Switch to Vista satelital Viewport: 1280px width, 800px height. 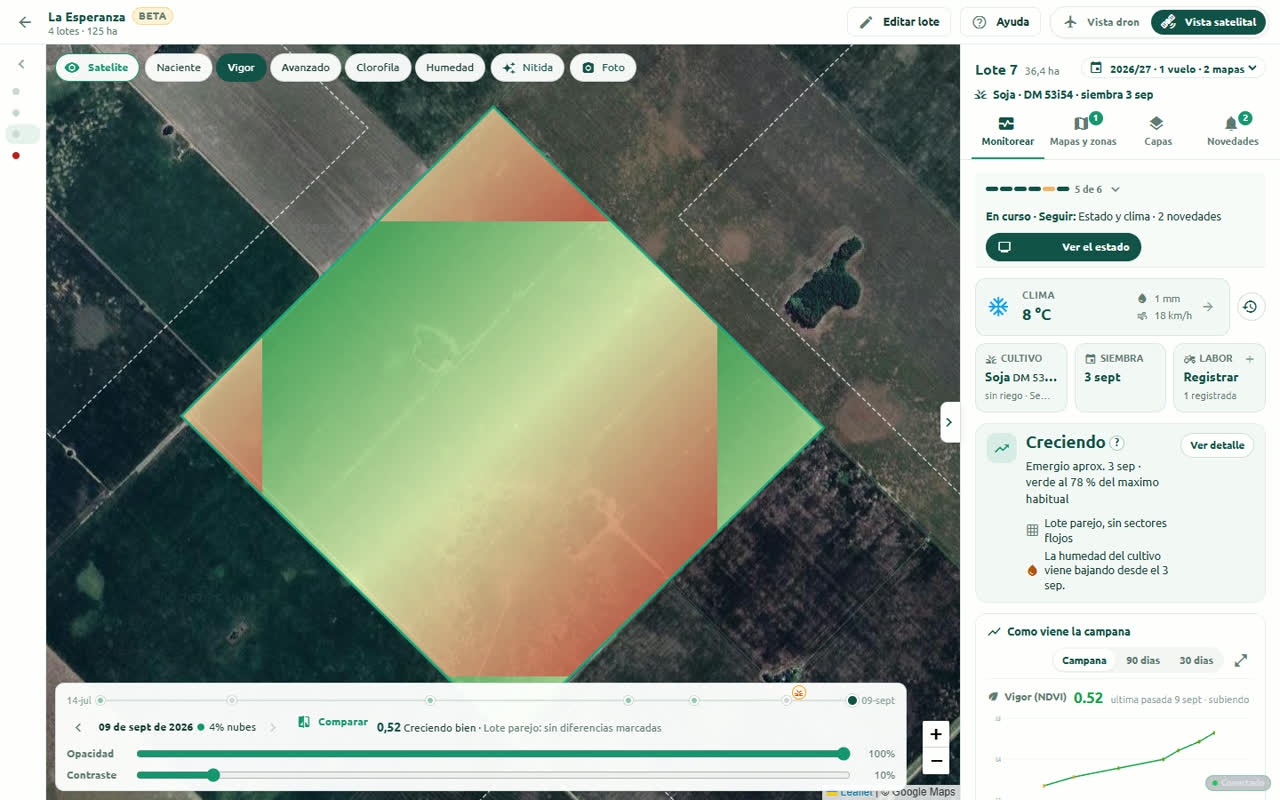click(x=1208, y=22)
